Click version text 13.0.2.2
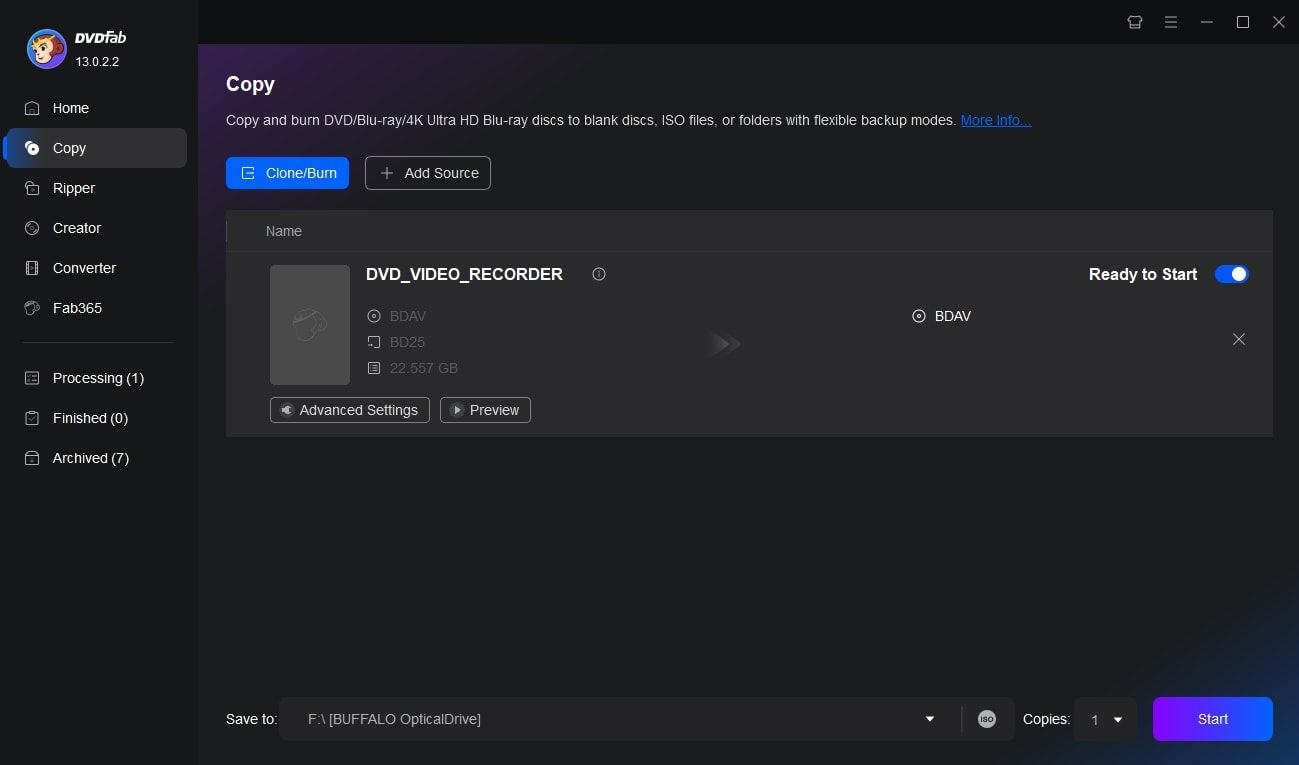1299x765 pixels. tap(97, 61)
